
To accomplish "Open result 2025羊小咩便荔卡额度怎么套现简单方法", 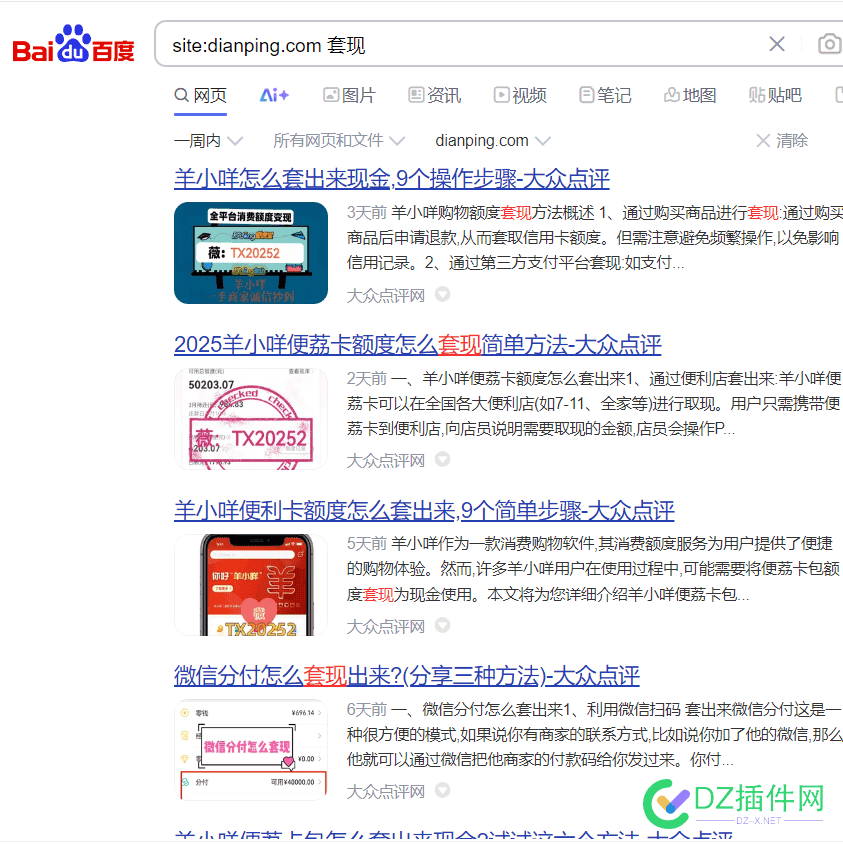I will click(x=418, y=344).
